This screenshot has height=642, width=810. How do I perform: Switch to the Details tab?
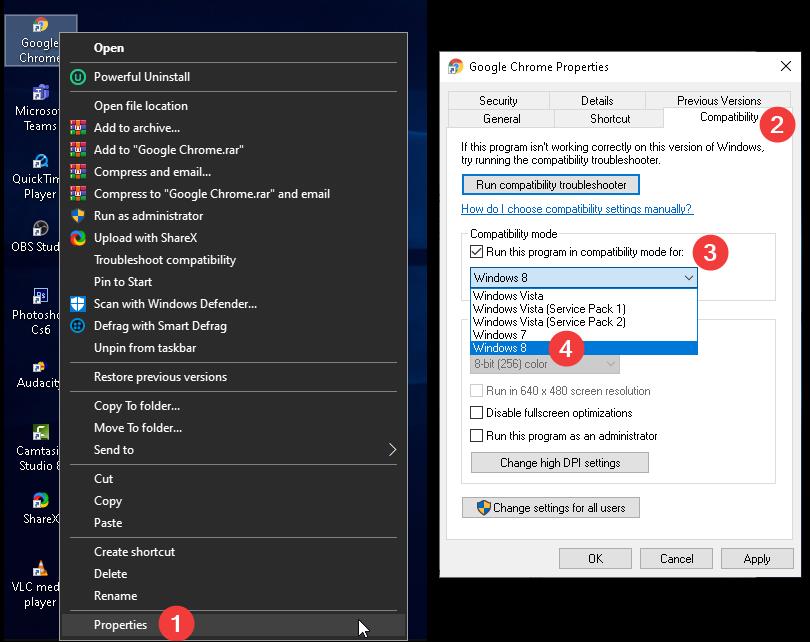(597, 100)
